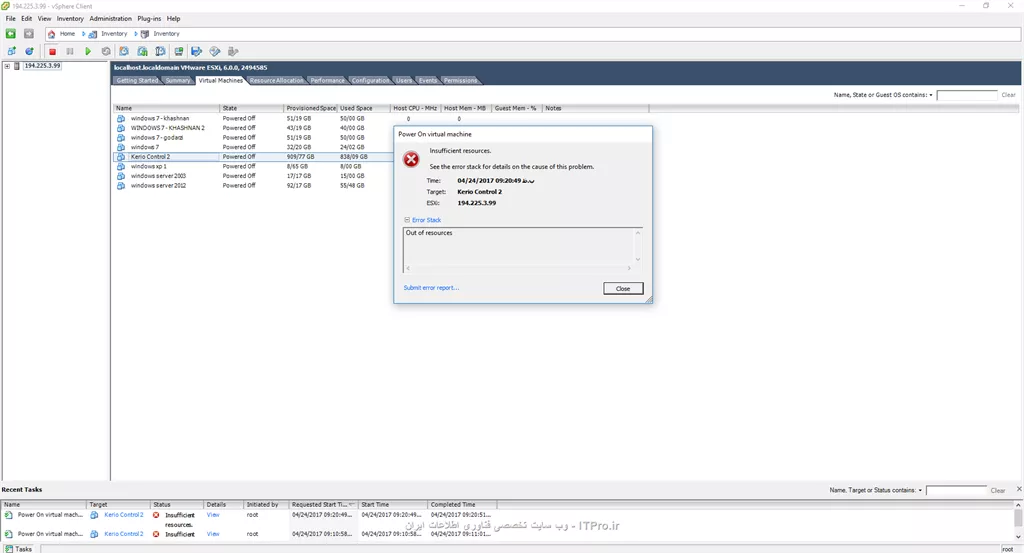Switch to the Permissions tab
The width and height of the screenshot is (1024, 553).
(460, 80)
